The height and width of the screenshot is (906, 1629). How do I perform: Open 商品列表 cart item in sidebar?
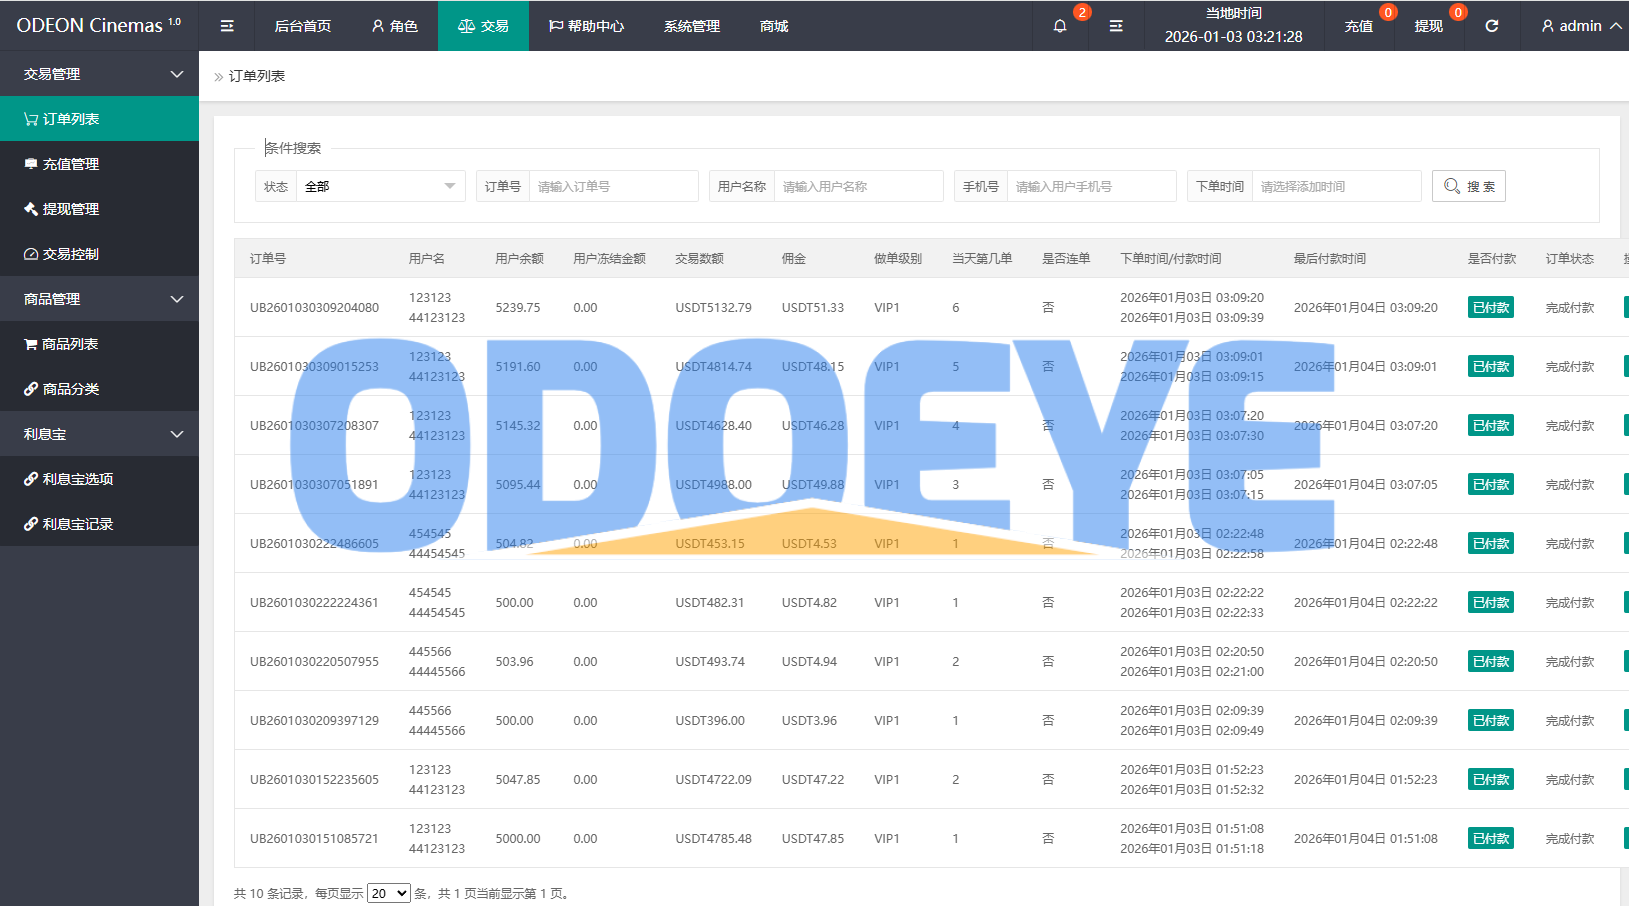(70, 344)
